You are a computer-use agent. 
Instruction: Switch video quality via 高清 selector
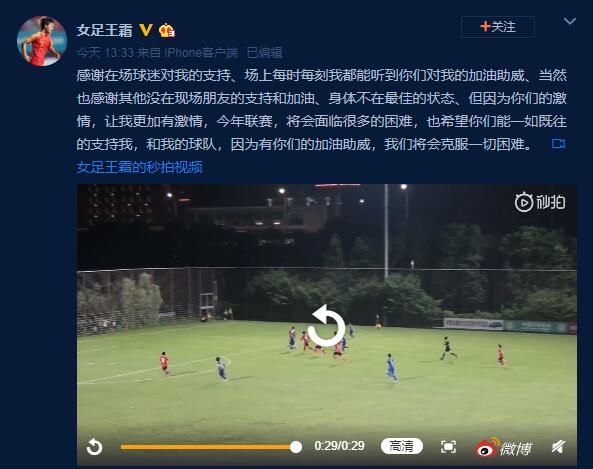402,446
